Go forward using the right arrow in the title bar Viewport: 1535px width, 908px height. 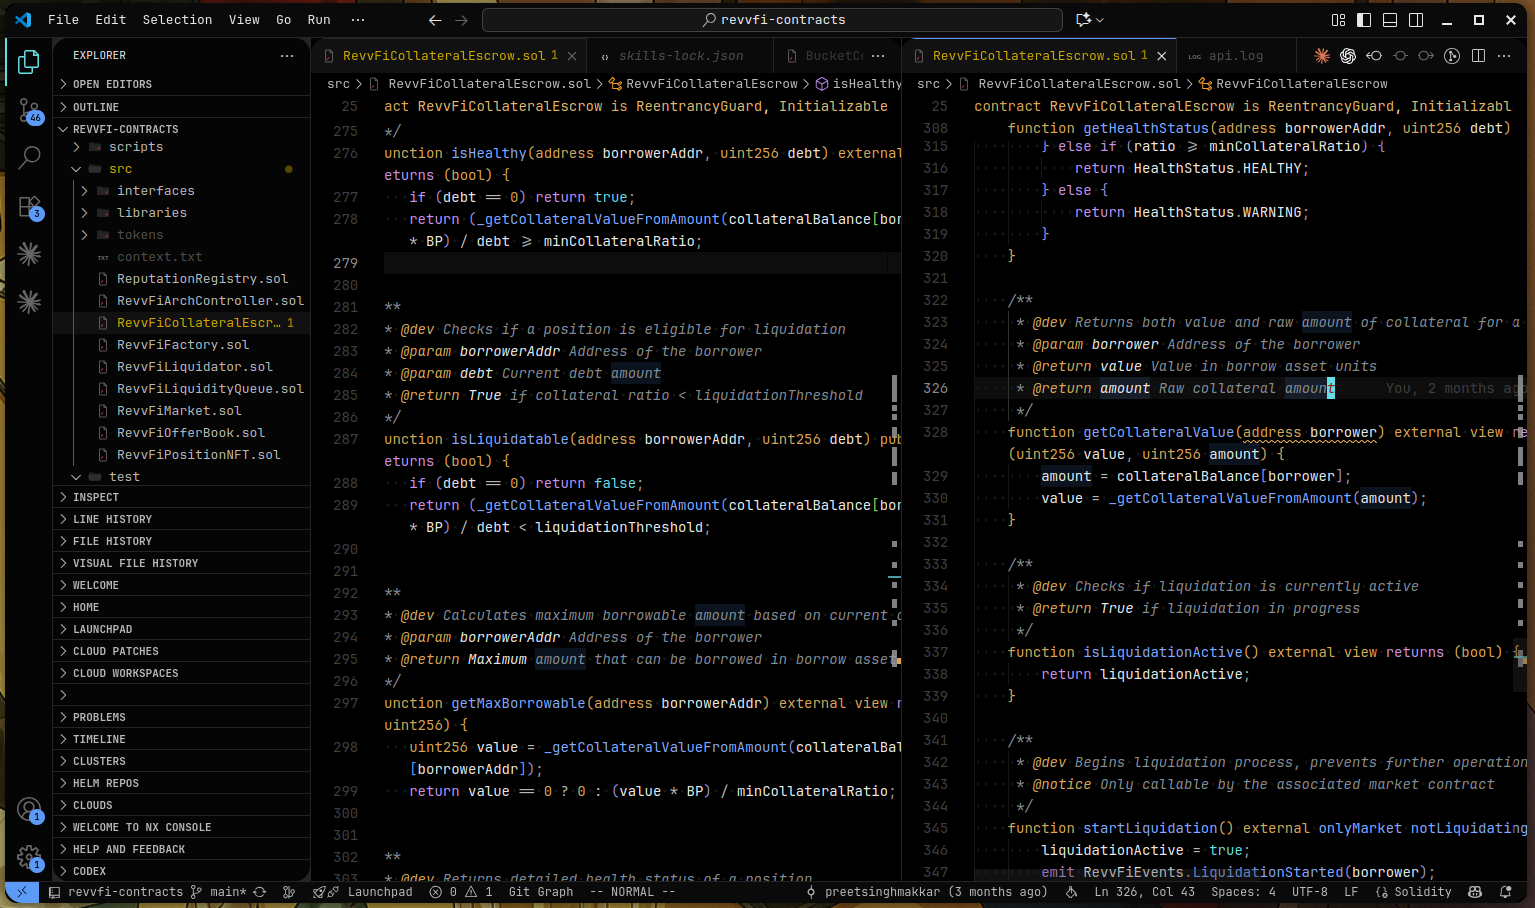point(461,20)
